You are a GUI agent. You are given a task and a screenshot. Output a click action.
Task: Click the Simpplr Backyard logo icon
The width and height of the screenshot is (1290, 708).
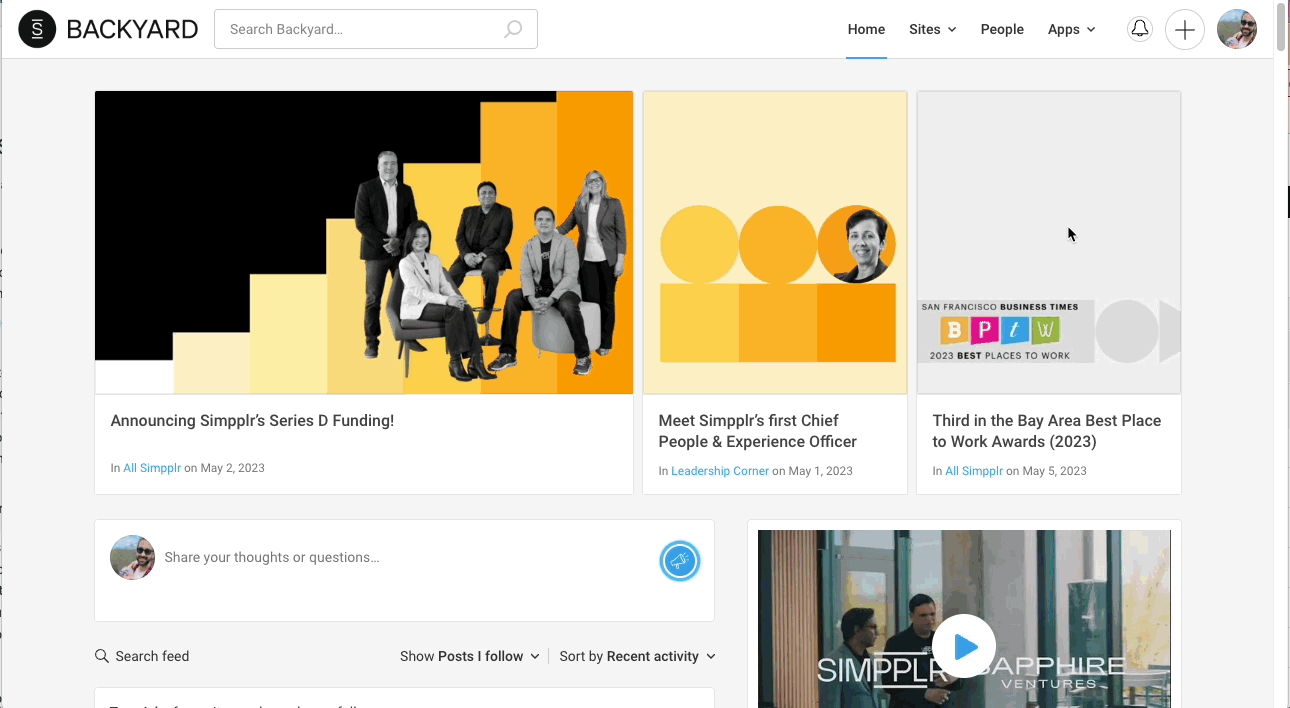click(37, 29)
